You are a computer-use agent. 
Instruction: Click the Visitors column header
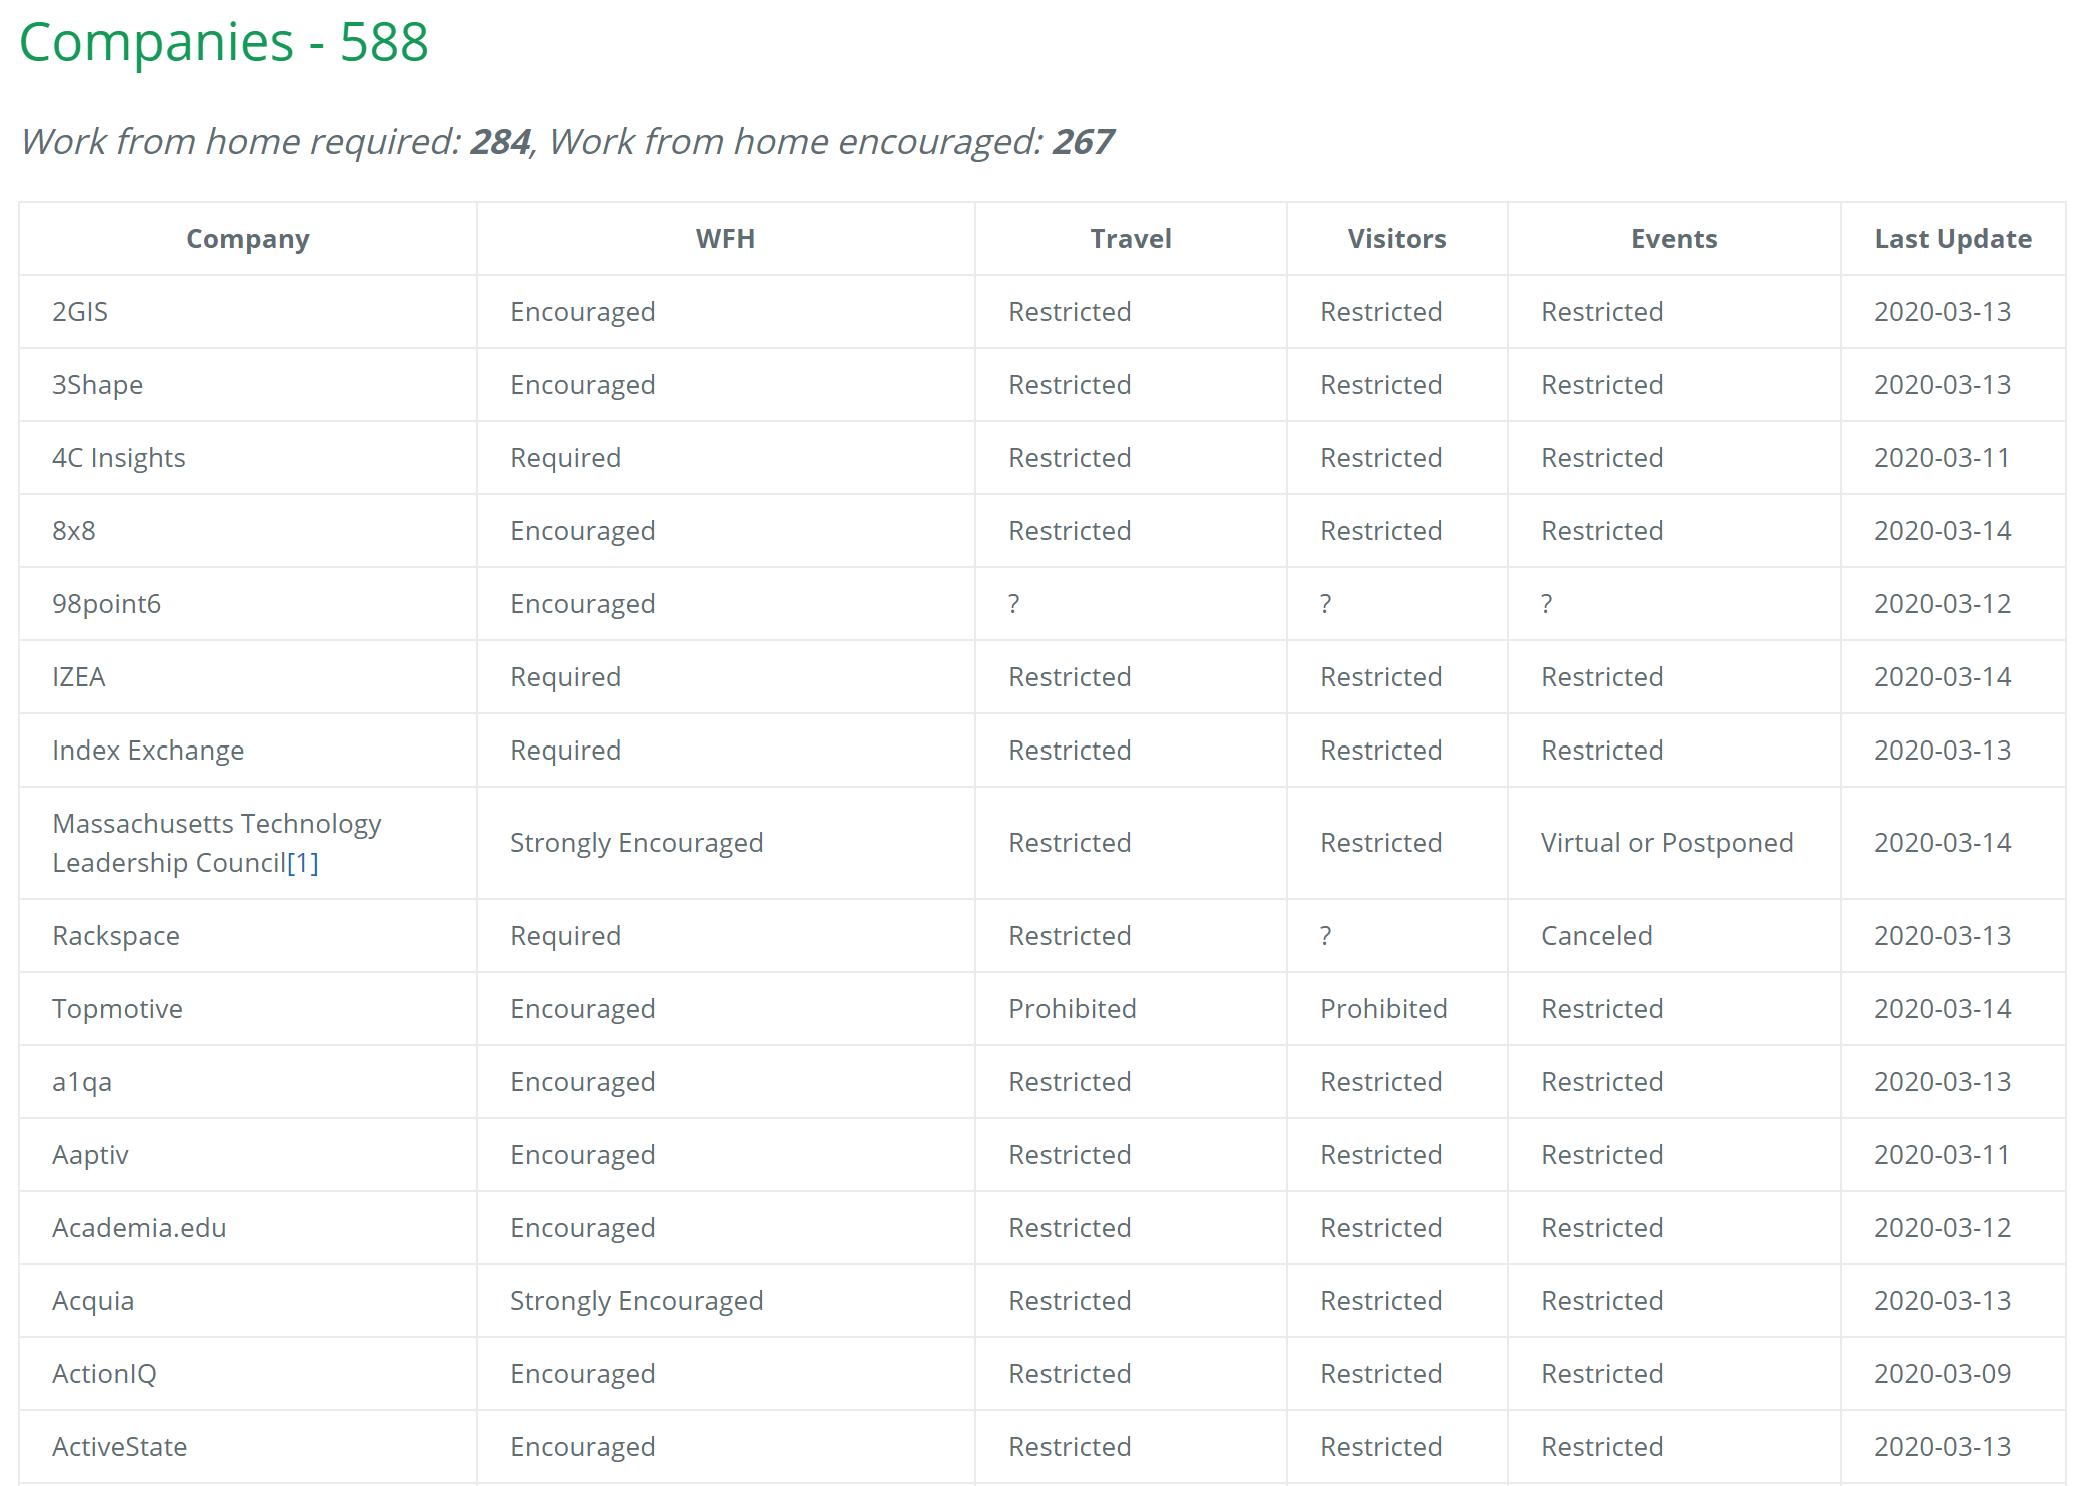point(1396,239)
